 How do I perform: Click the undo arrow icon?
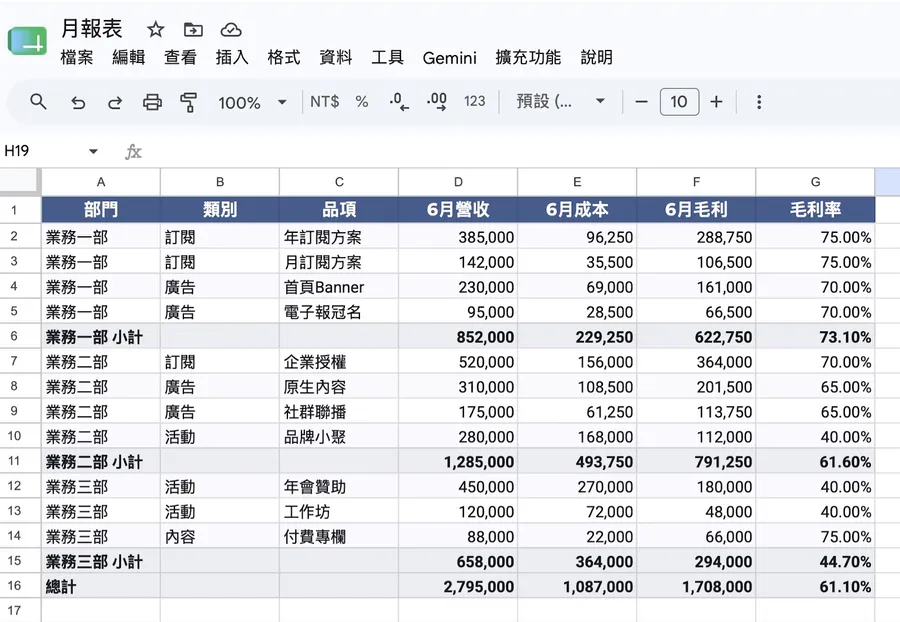pos(77,103)
